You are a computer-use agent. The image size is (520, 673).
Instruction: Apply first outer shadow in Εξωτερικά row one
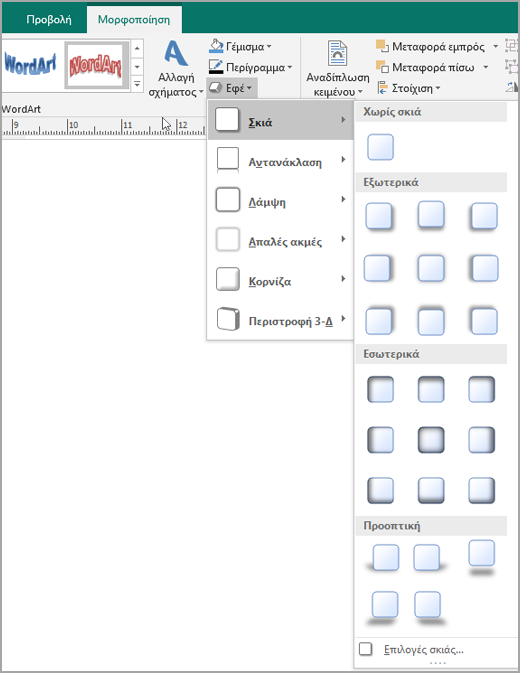tap(379, 216)
